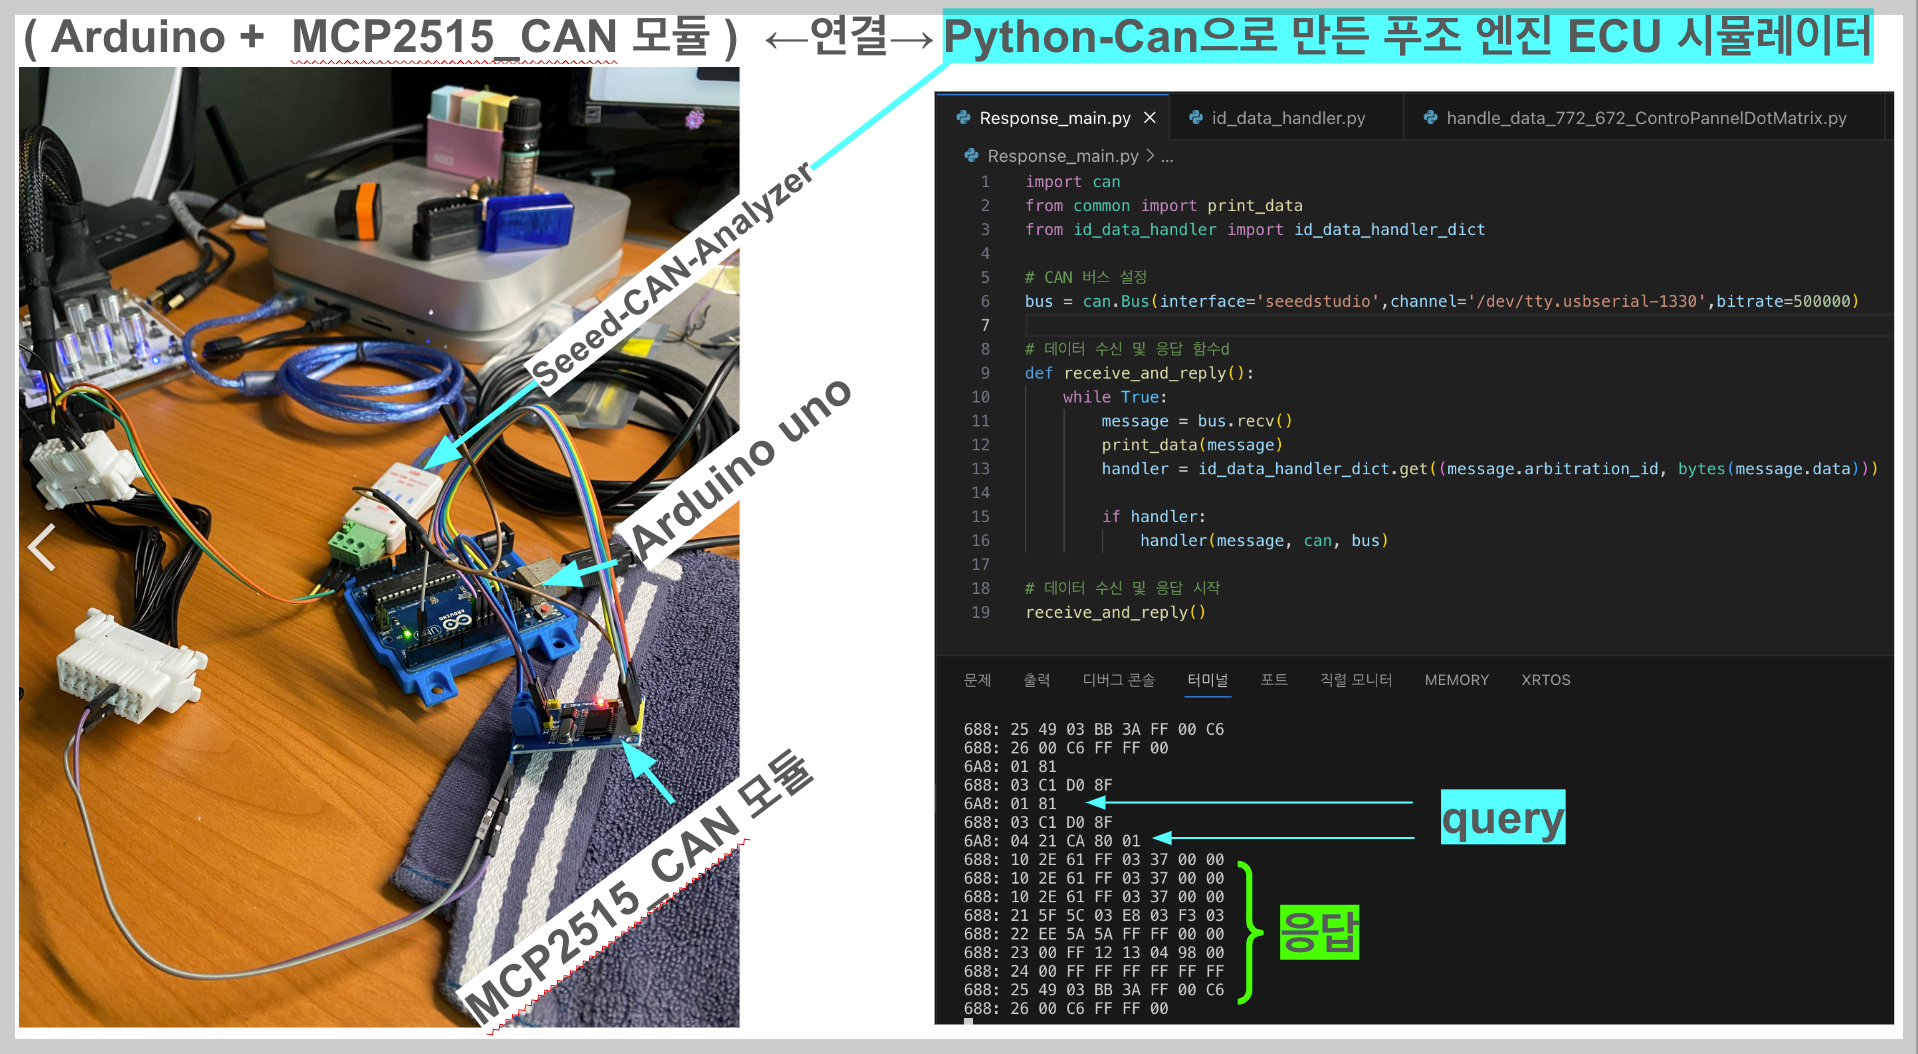1918x1054 pixels.
Task: Click line number 19 in the gutter
Action: click(x=981, y=612)
